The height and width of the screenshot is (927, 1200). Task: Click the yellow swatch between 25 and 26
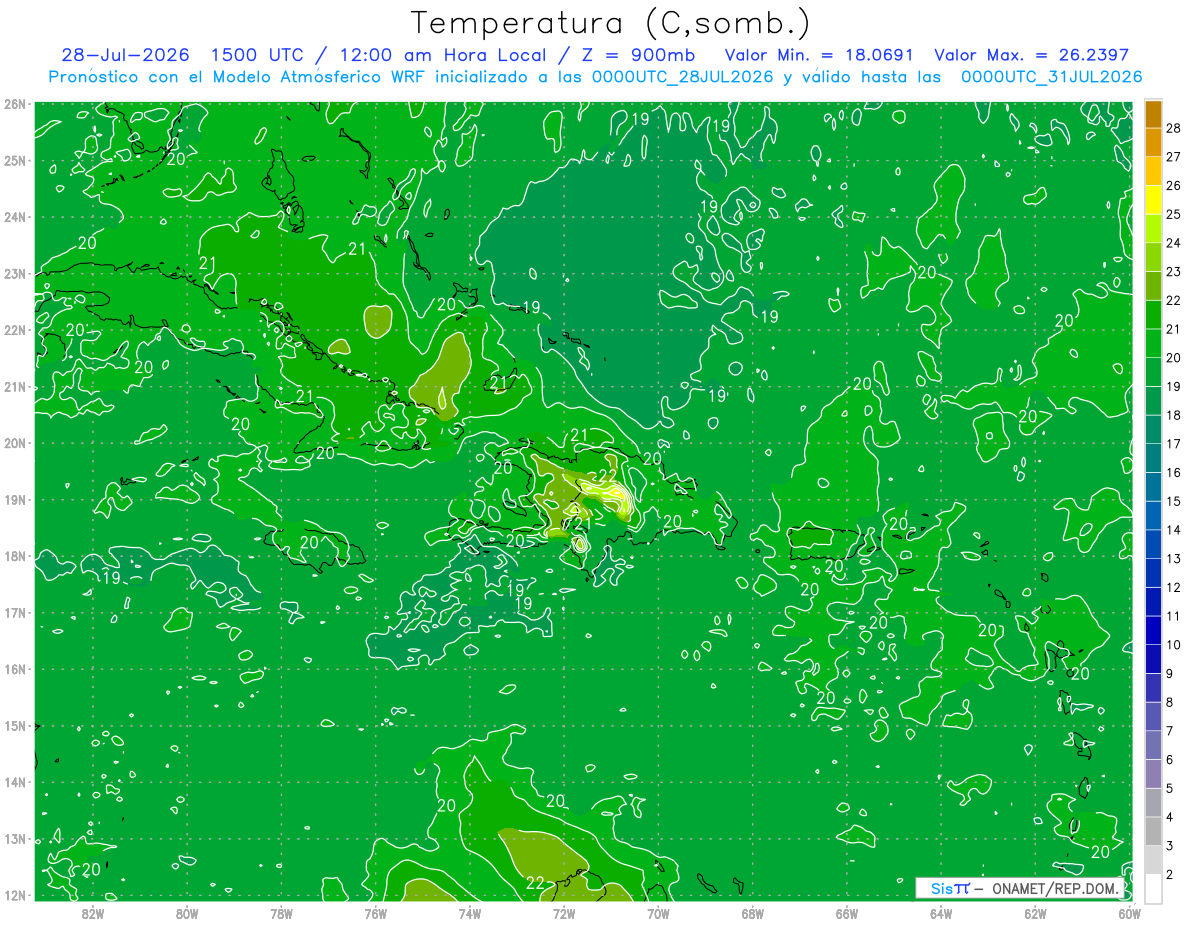[1153, 199]
